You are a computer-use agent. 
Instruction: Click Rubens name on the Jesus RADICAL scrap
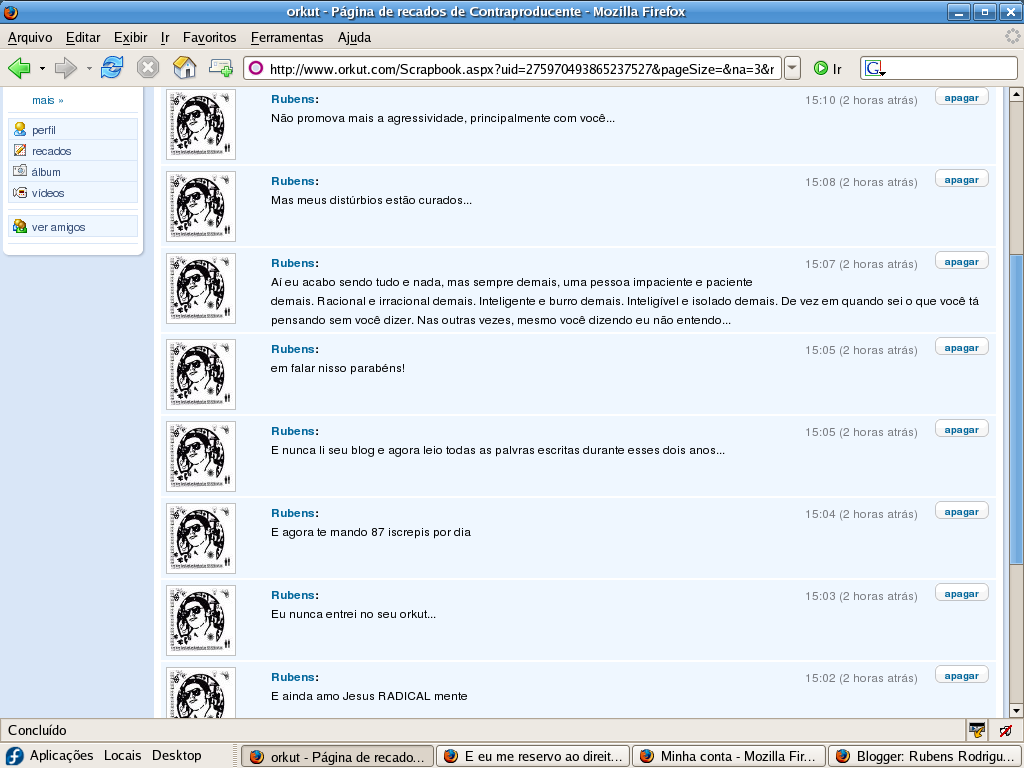pyautogui.click(x=293, y=677)
